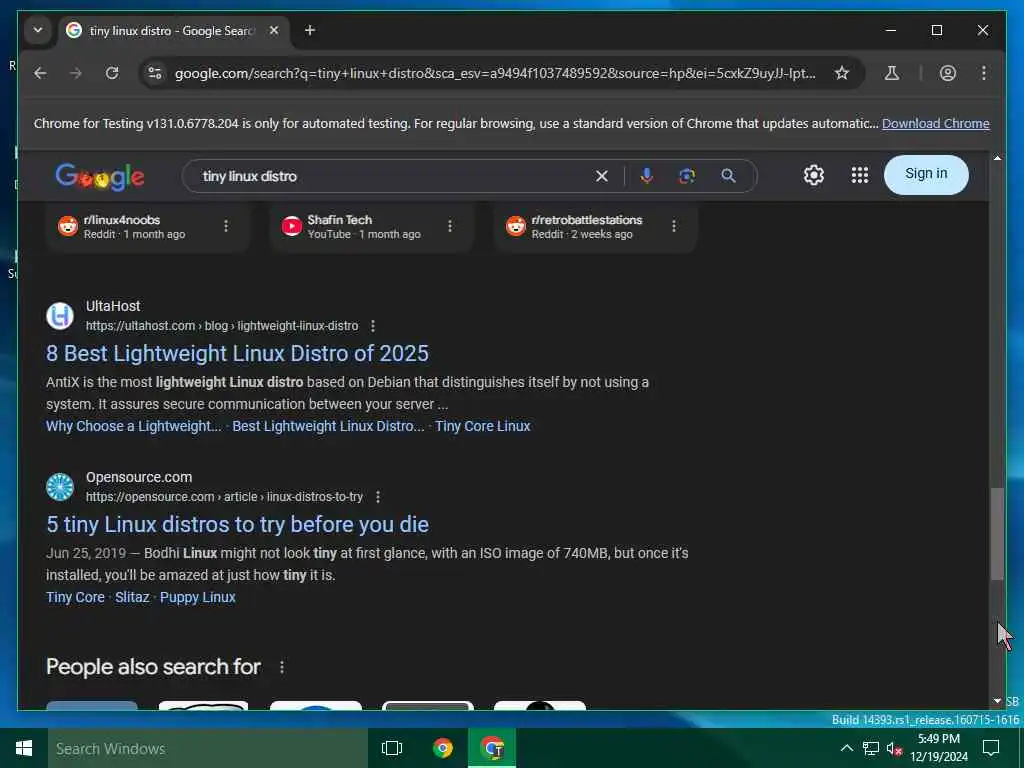Open Chrome three-dot menu
1024x768 pixels.
coord(984,73)
